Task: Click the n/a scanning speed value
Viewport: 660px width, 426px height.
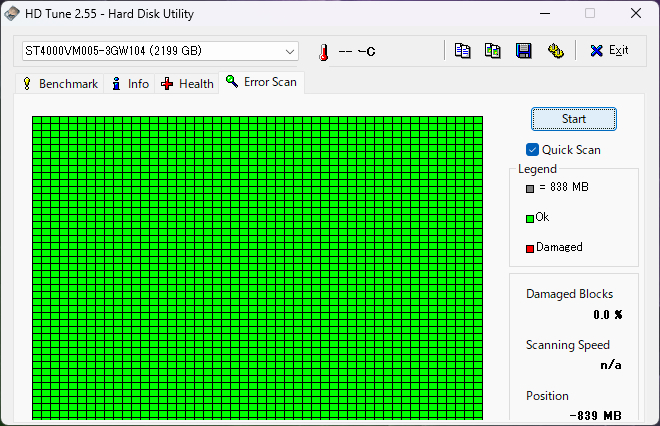Action: click(611, 365)
